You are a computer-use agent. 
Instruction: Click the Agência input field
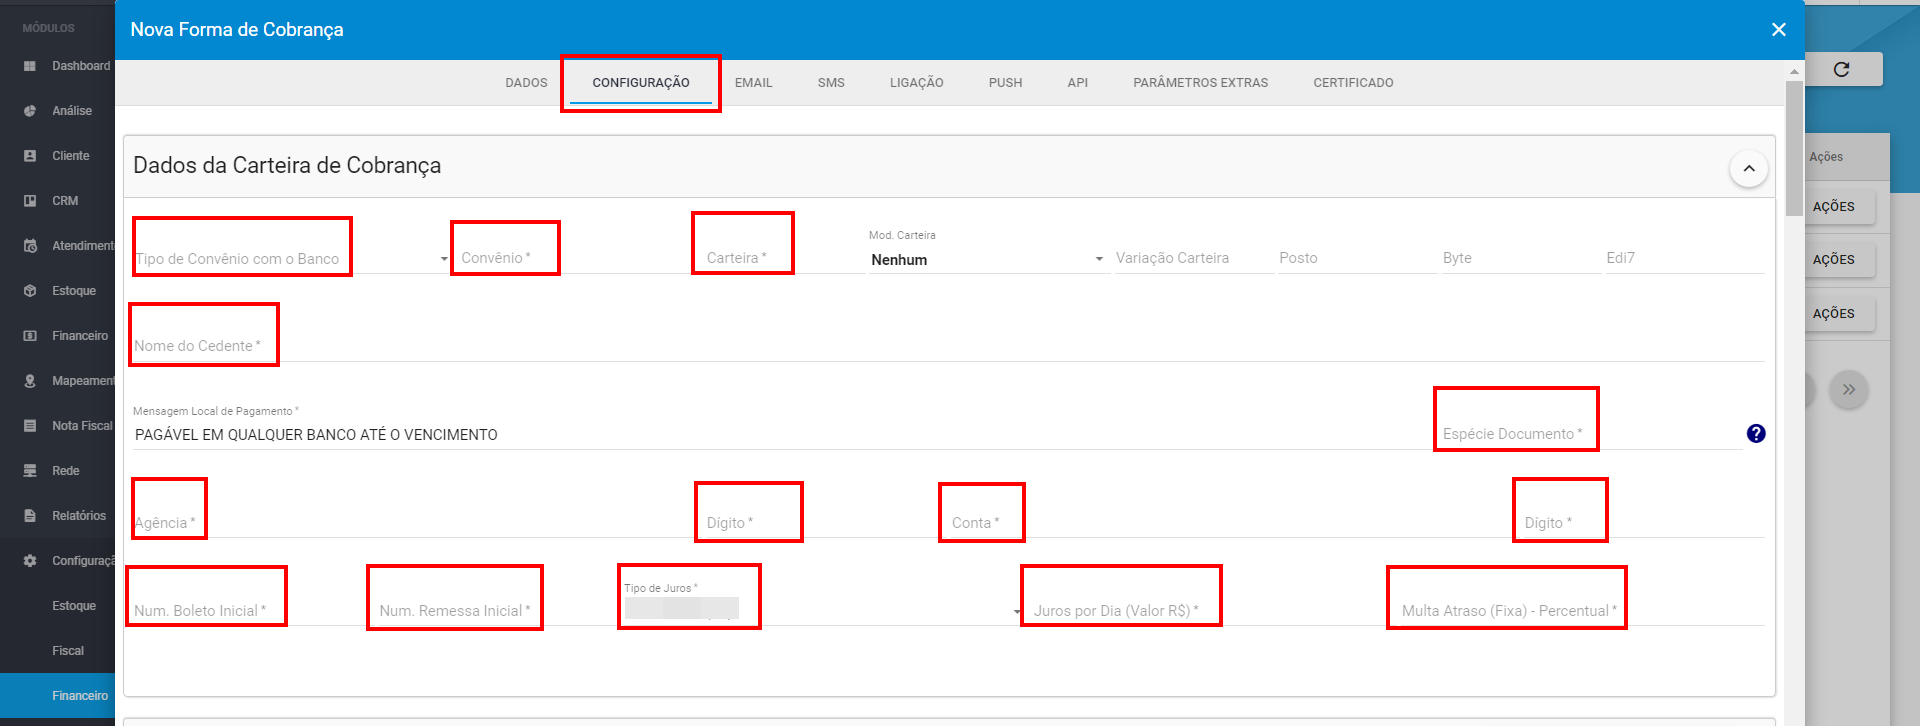point(416,523)
